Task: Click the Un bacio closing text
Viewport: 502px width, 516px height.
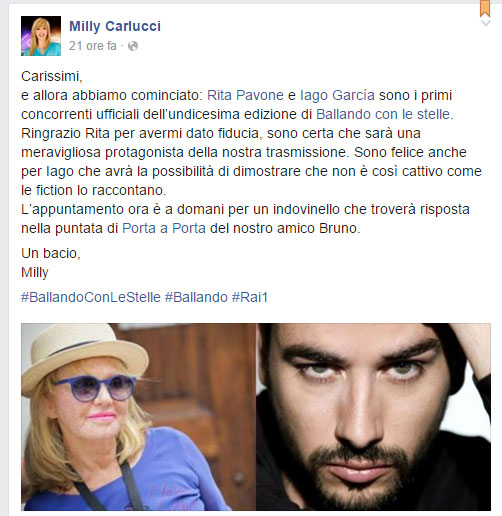Action: tap(51, 253)
